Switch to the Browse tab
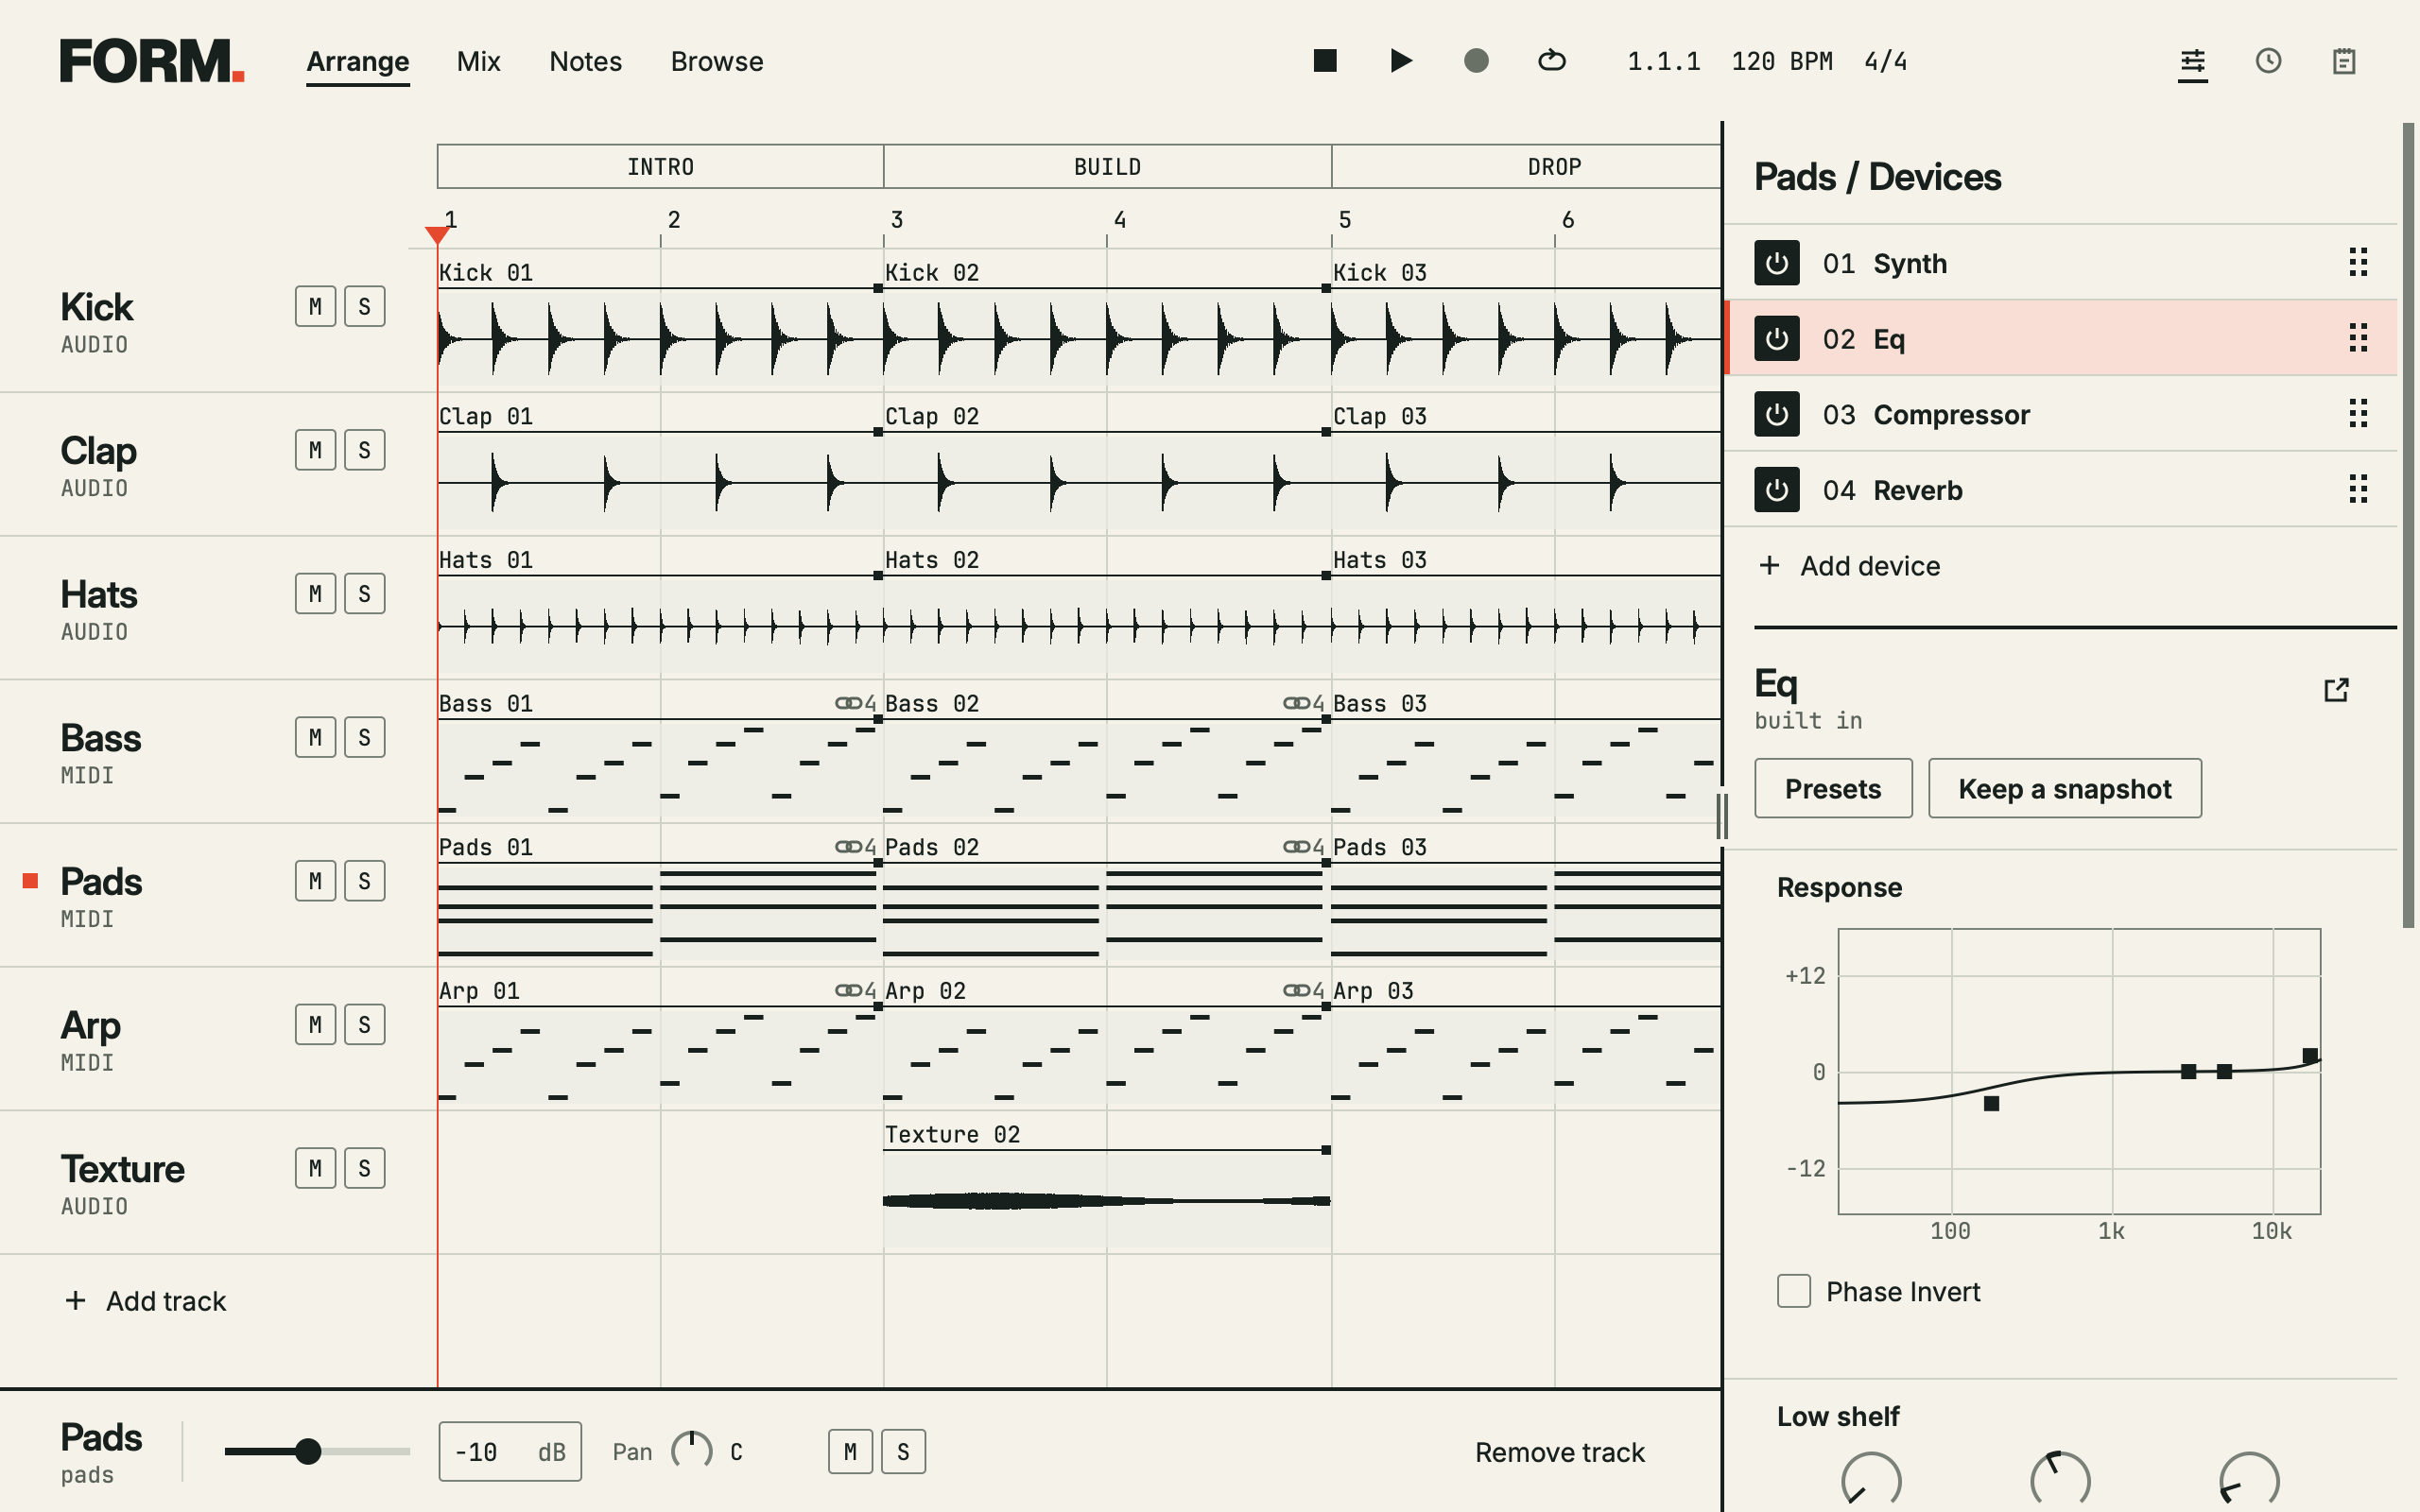2420x1512 pixels. click(x=717, y=62)
